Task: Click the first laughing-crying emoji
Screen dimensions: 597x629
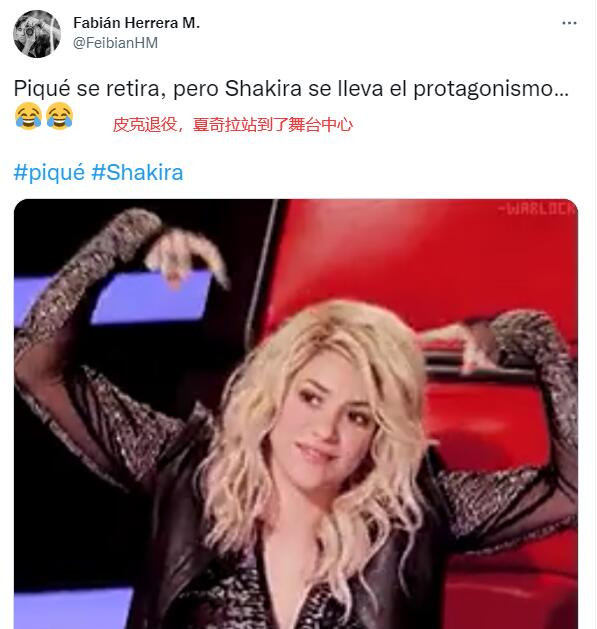Action: pos(28,116)
